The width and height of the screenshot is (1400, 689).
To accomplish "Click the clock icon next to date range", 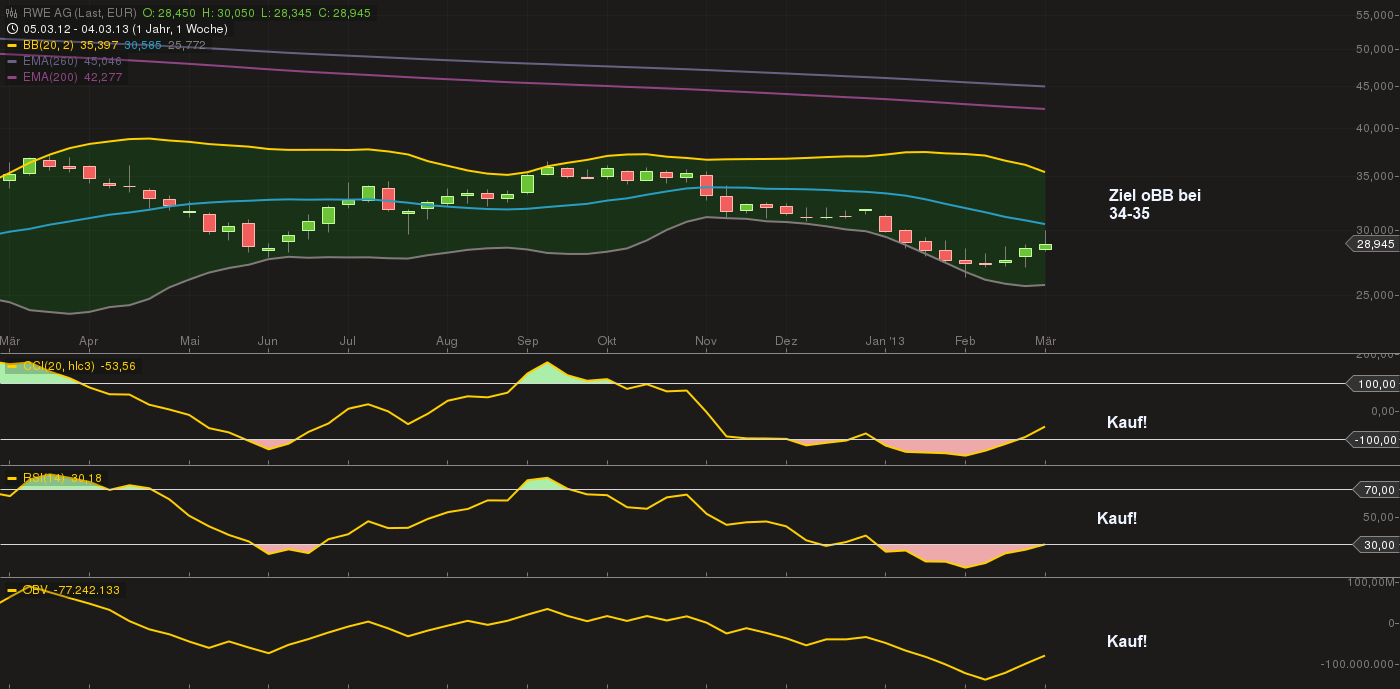I will pos(12,29).
